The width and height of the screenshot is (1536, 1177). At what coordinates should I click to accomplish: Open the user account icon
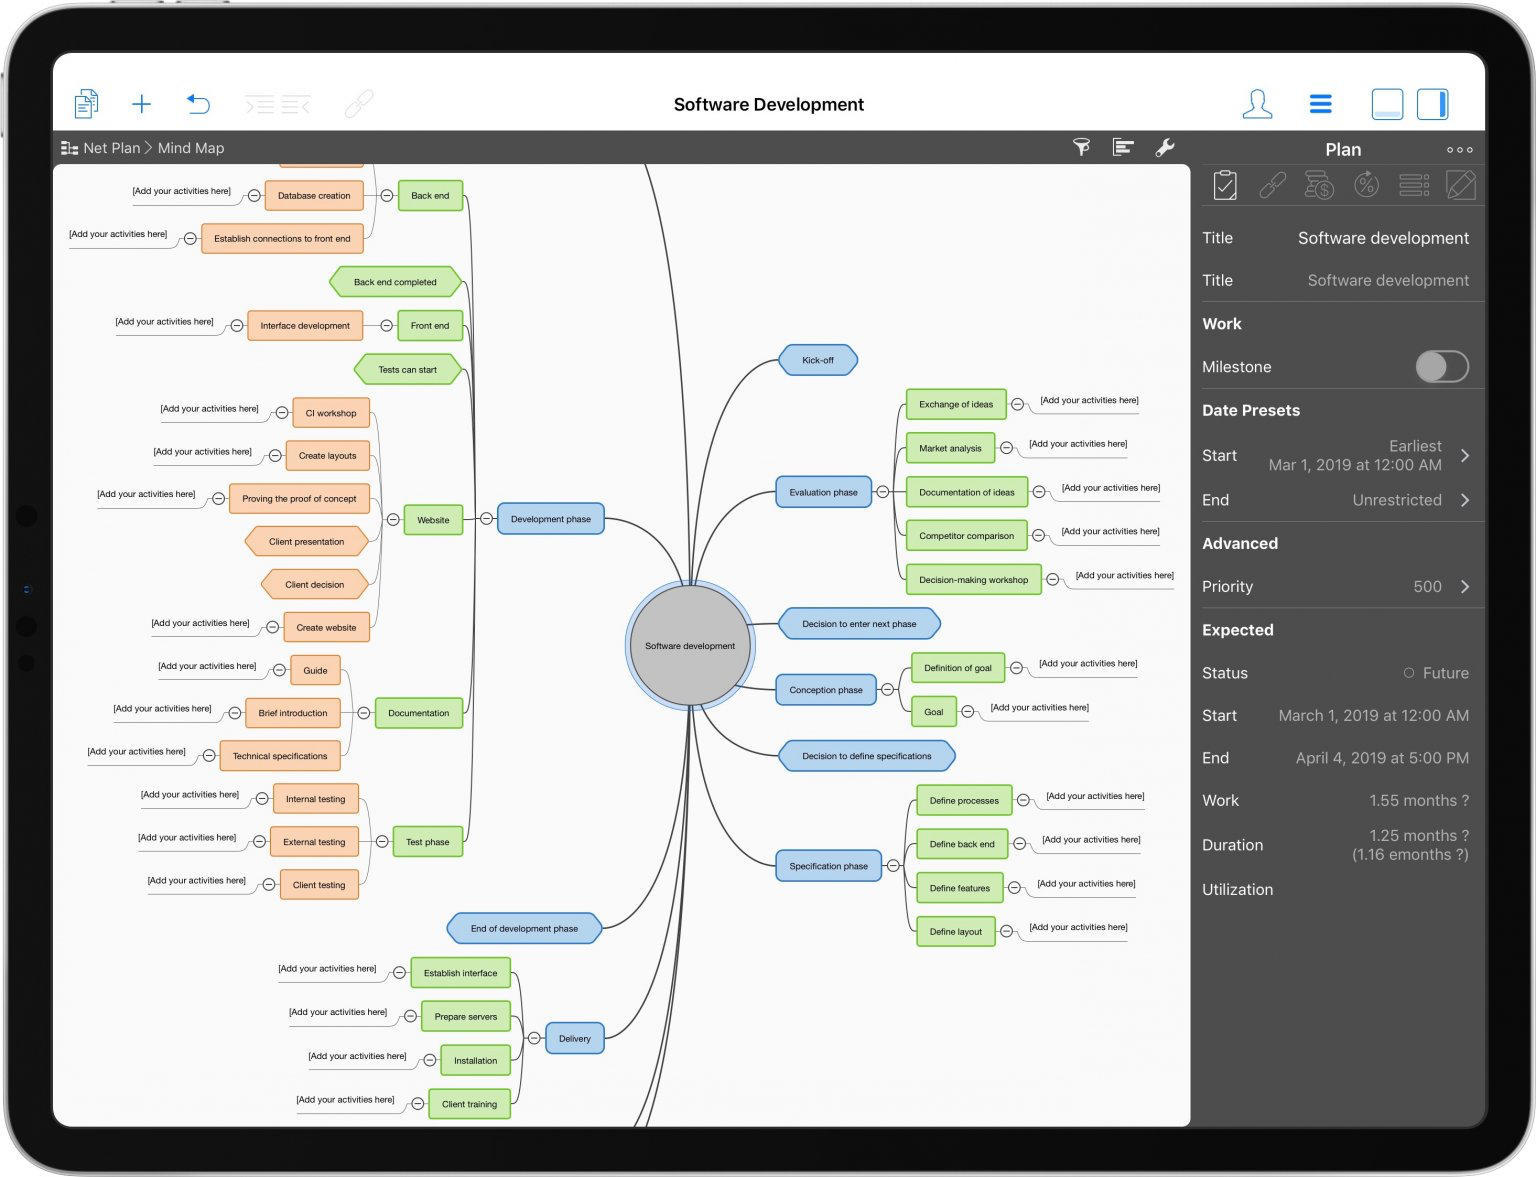(1257, 104)
